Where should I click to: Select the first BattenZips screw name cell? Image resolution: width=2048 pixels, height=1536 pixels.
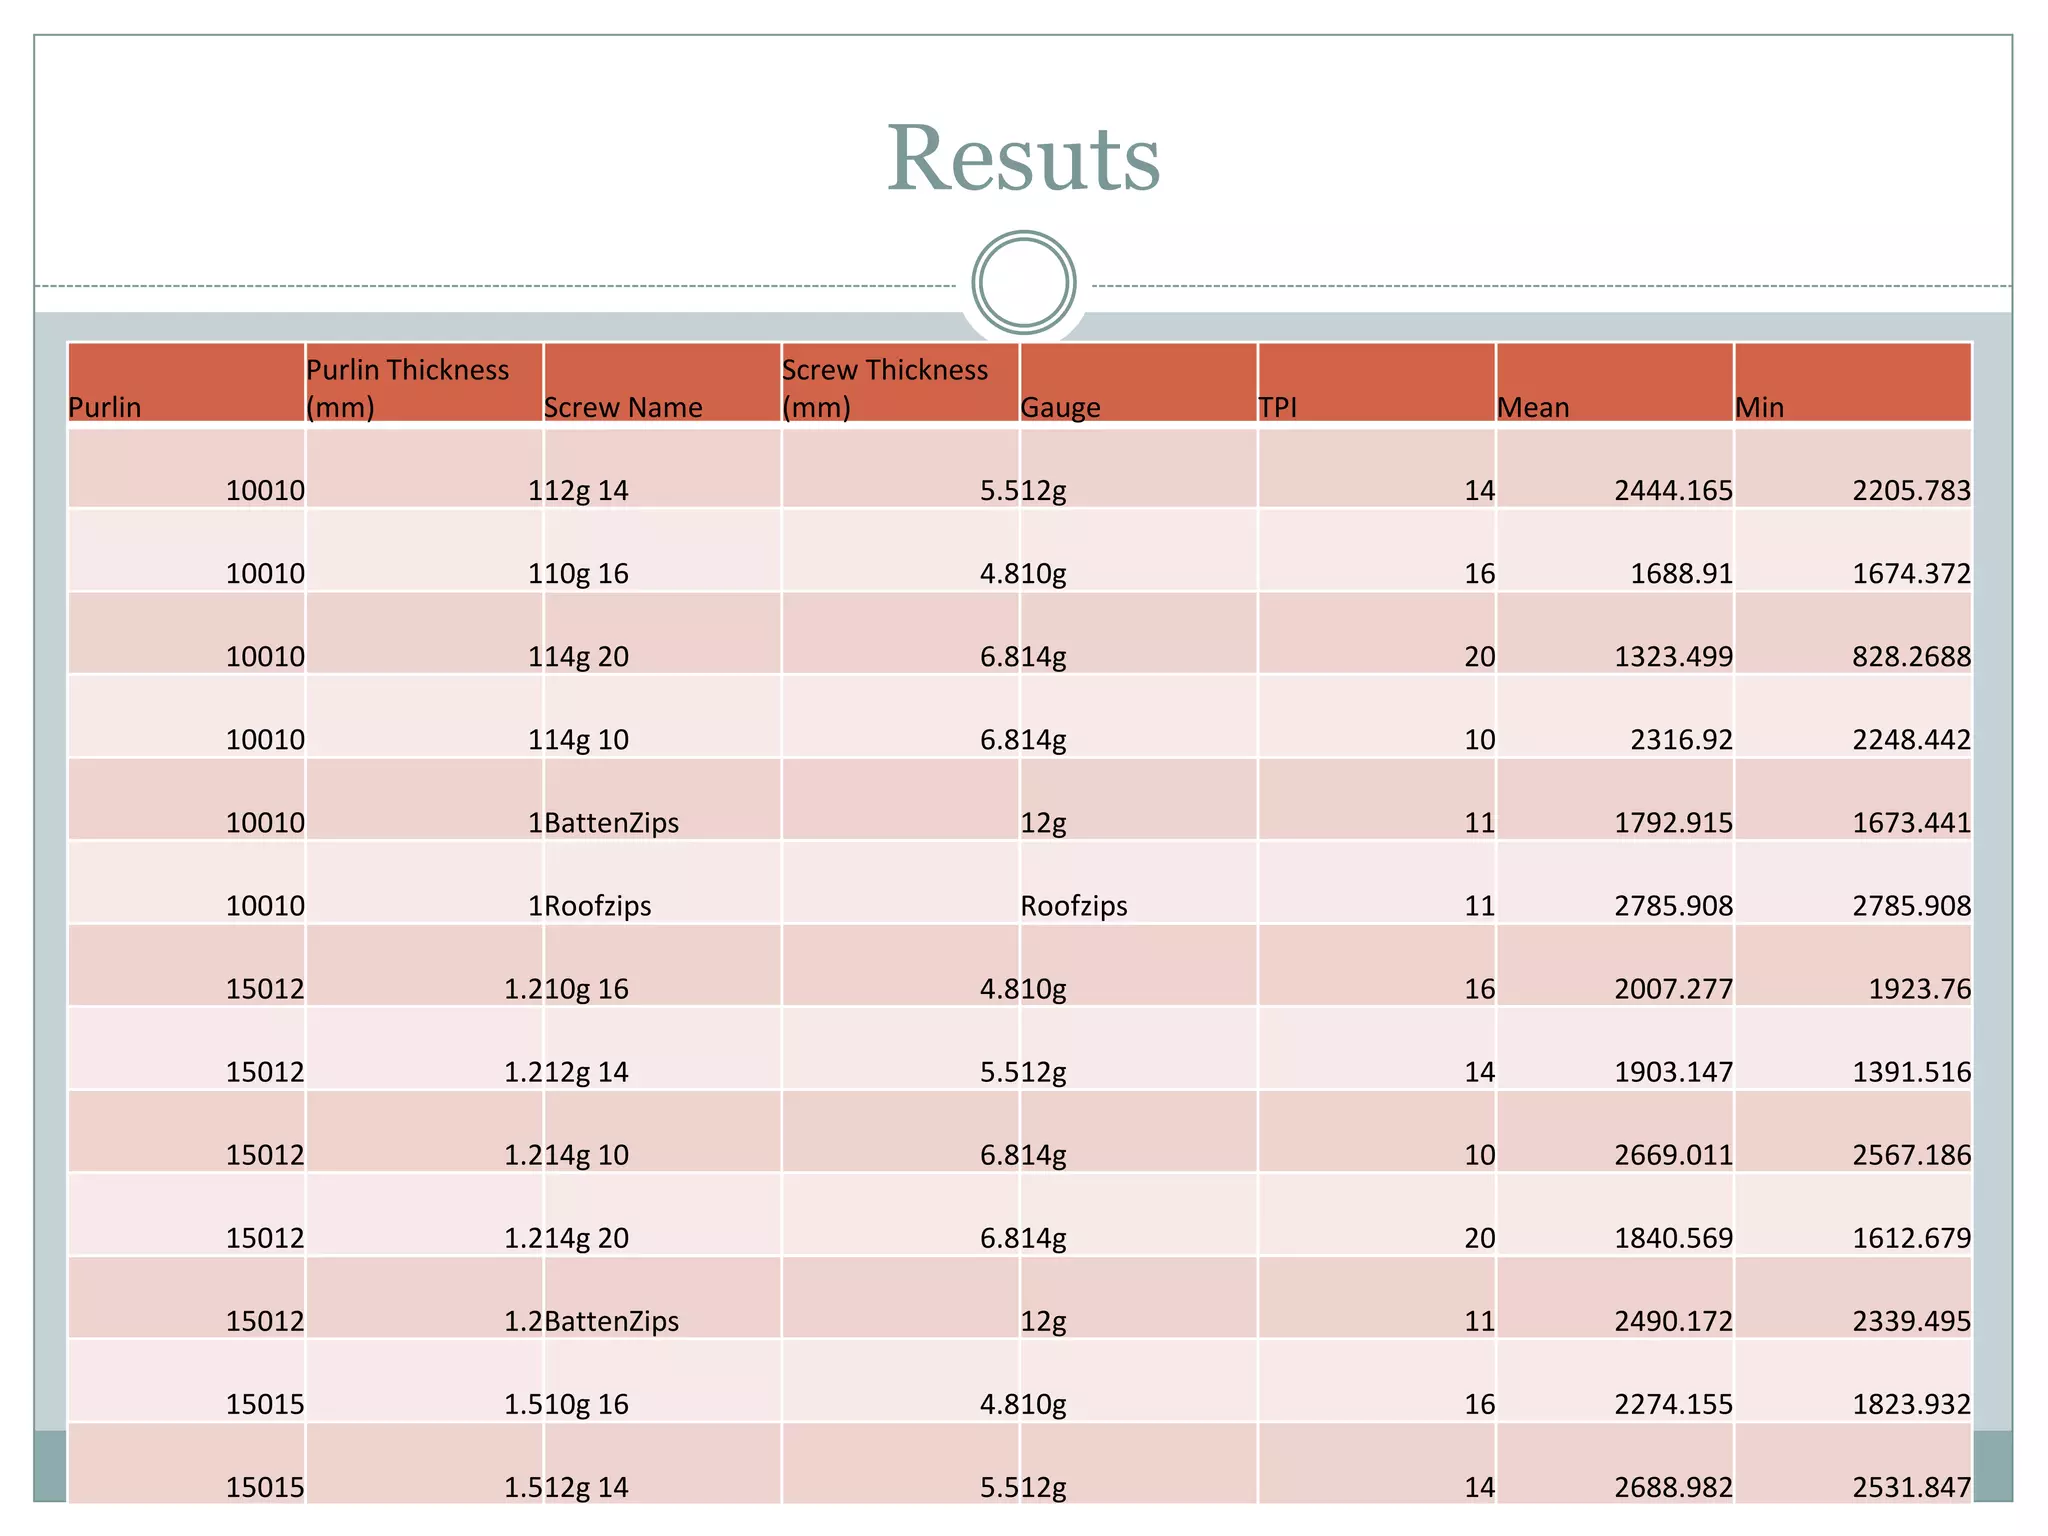click(662, 799)
